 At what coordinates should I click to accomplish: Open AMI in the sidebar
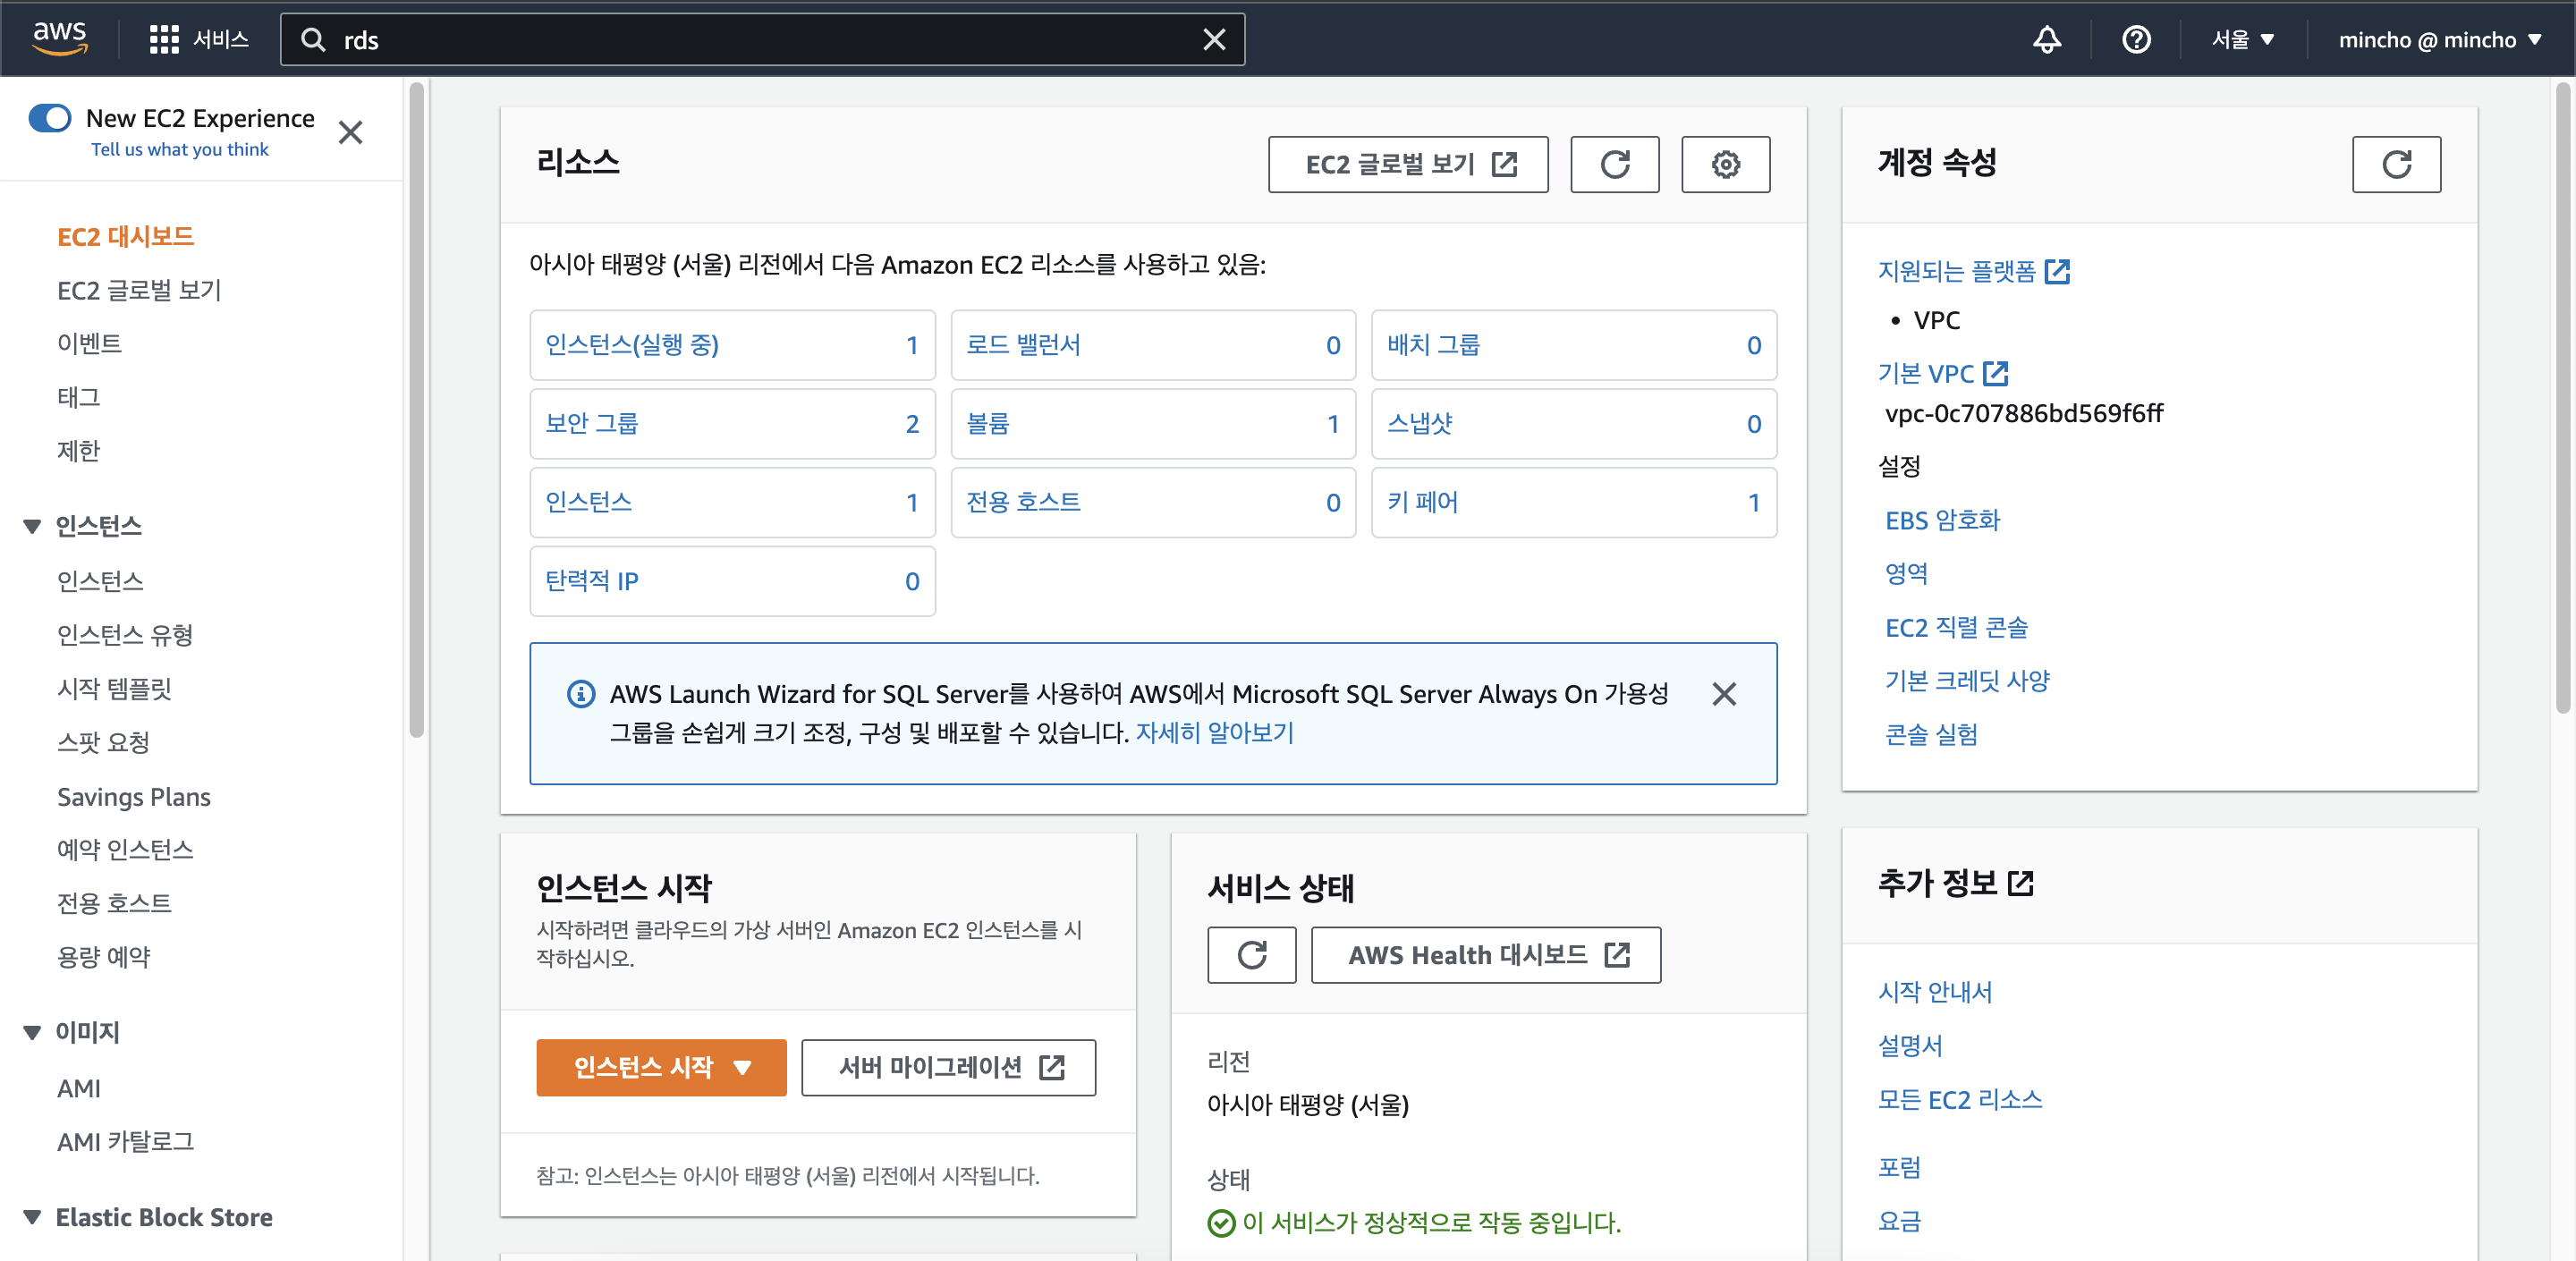click(x=78, y=1088)
